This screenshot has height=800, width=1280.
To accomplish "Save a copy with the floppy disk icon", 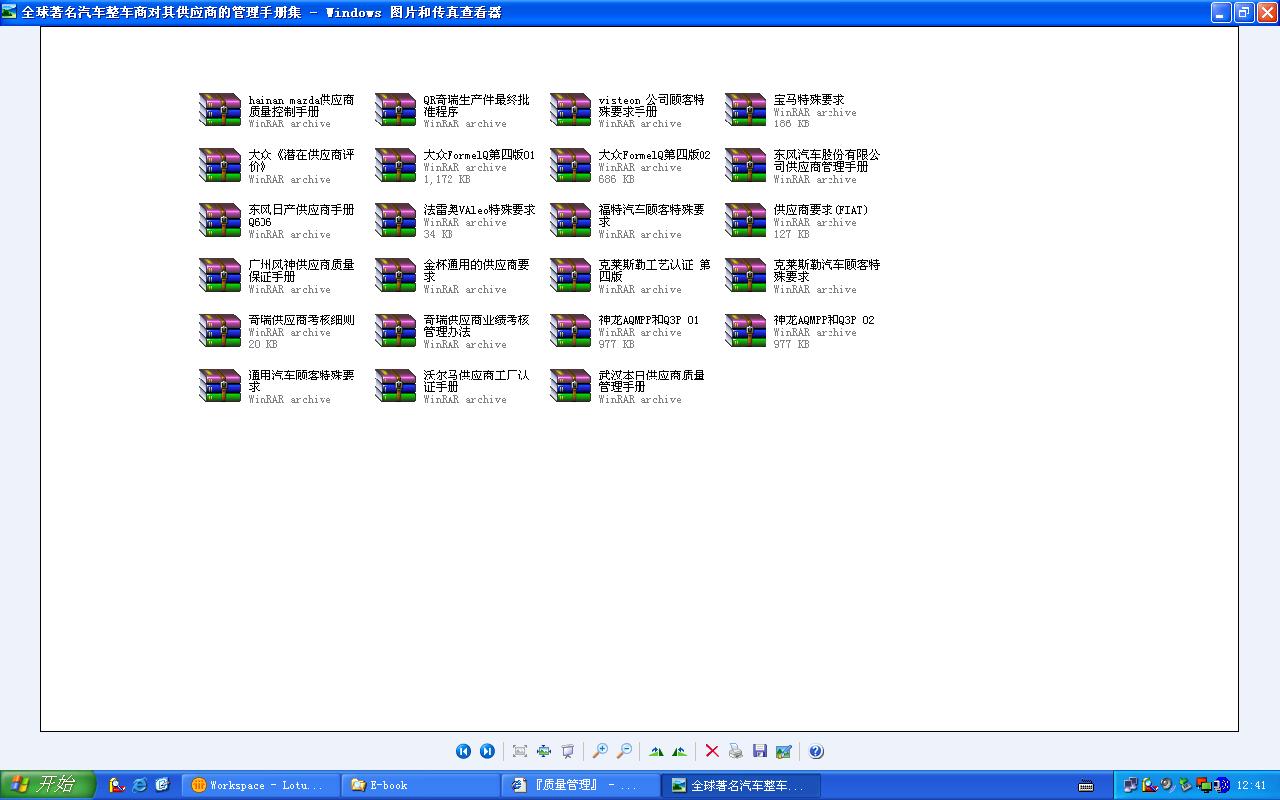I will [760, 751].
